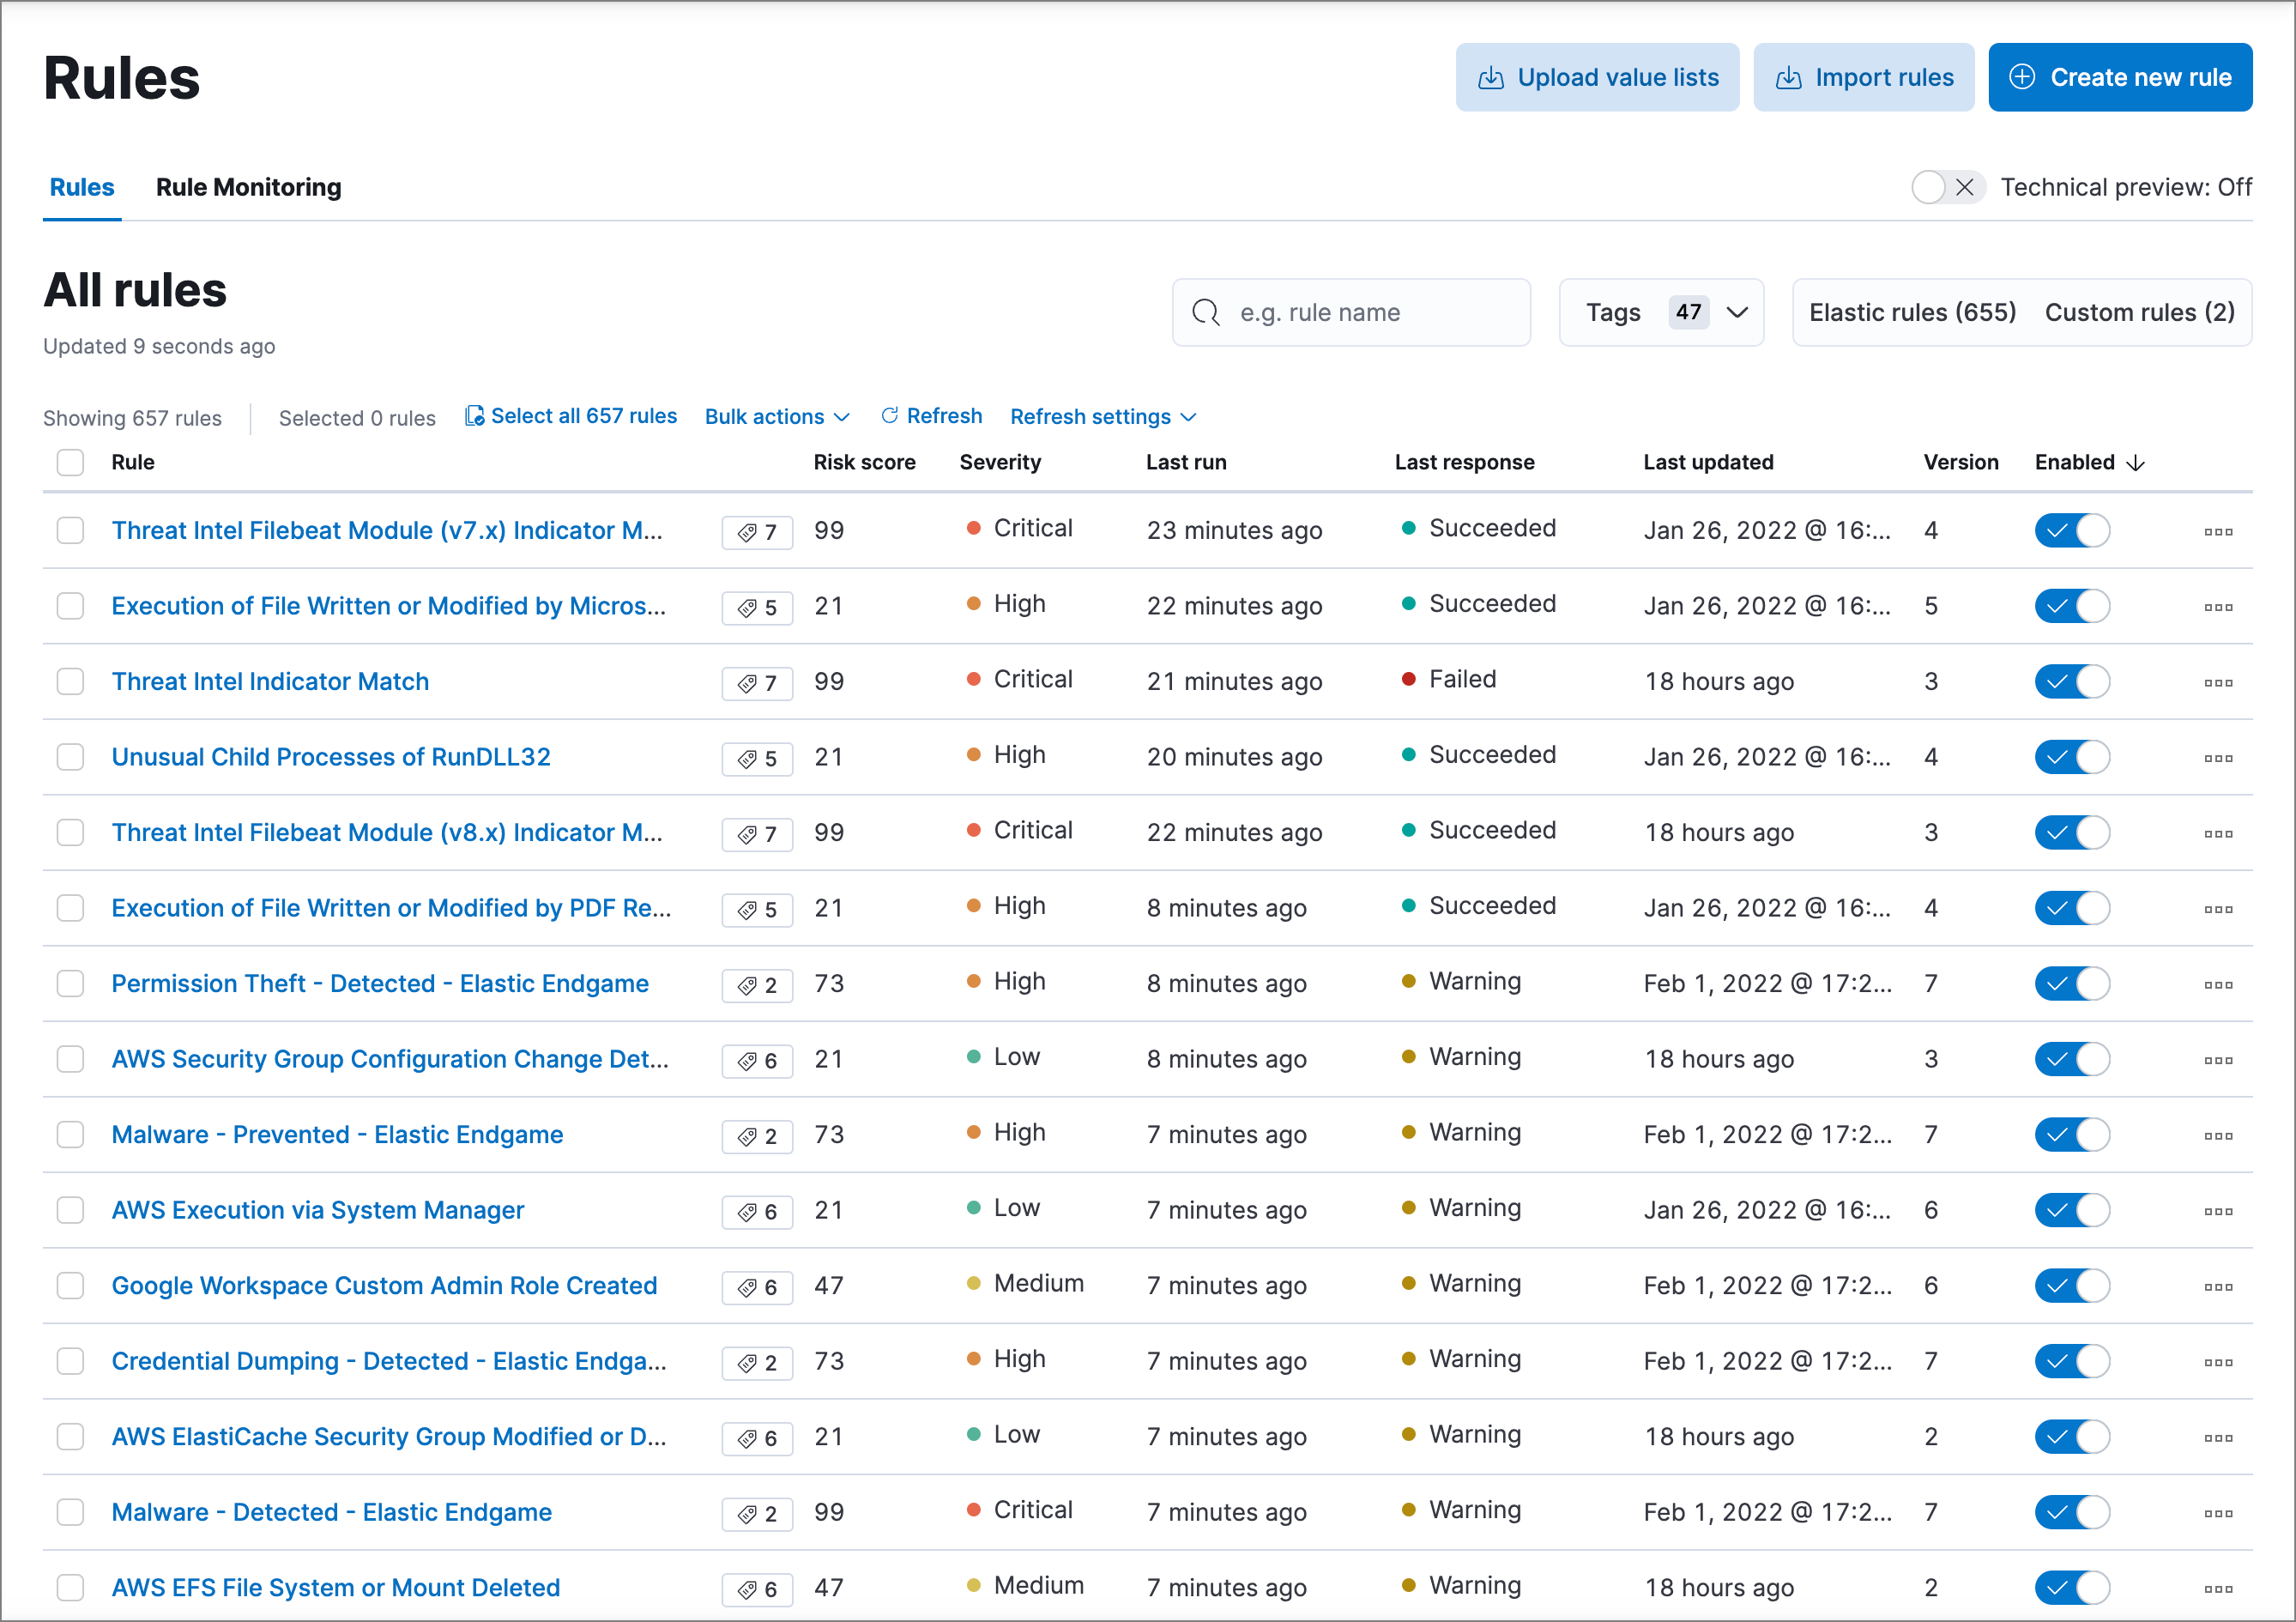Open three-dot menu for AWS Execution via System Manager
This screenshot has width=2296, height=1622.
[2217, 1211]
